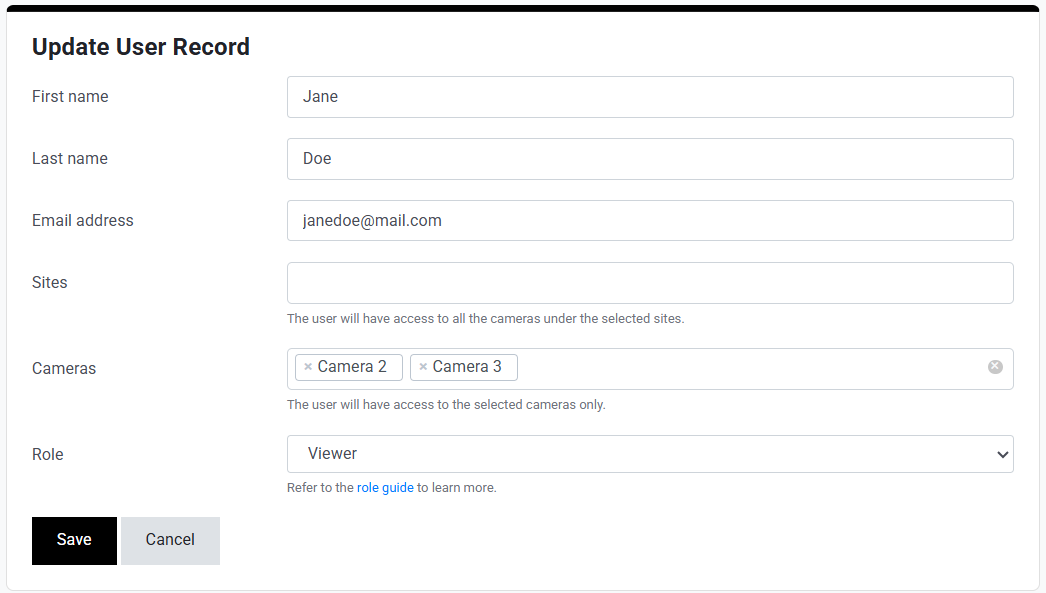Image resolution: width=1046 pixels, height=593 pixels.
Task: Select the Email address input field
Action: pos(650,221)
